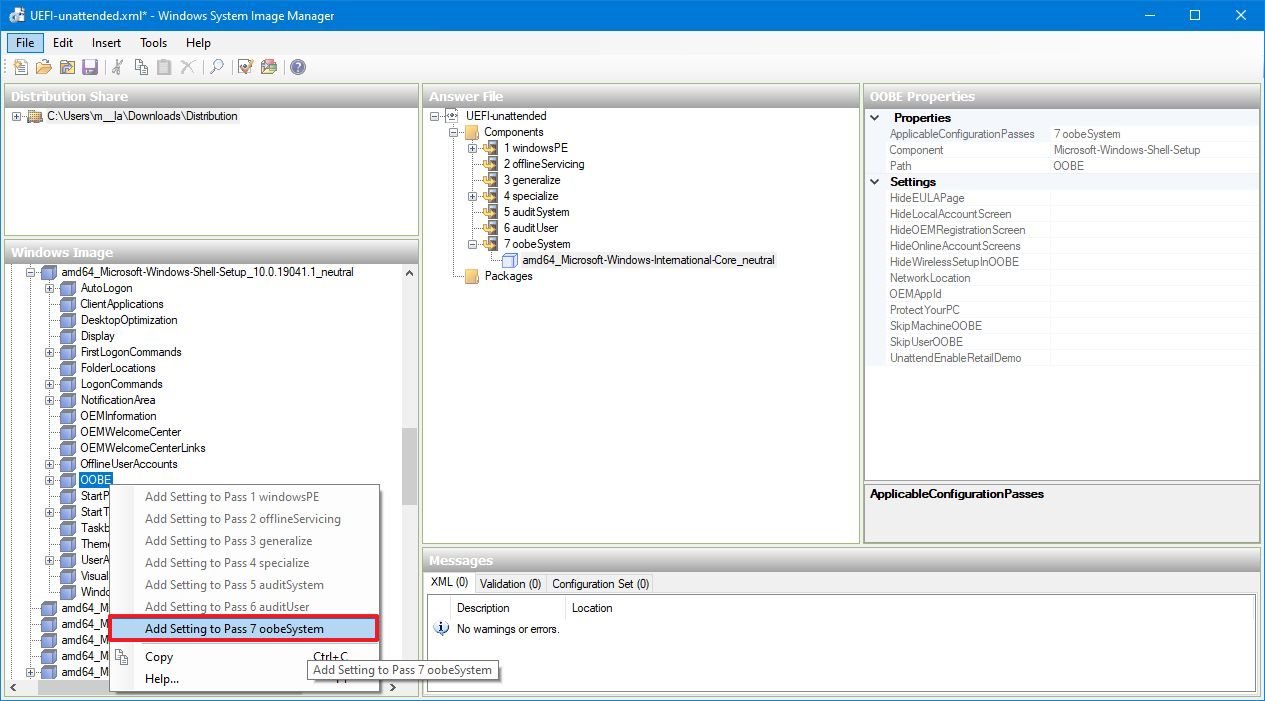Click the Close Answer File toolbar icon
The image size is (1265, 701).
click(67, 67)
